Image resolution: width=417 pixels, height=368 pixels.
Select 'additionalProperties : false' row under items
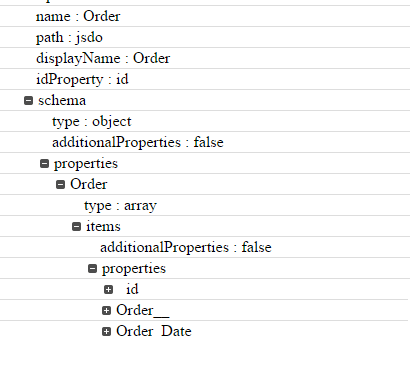click(x=205, y=247)
